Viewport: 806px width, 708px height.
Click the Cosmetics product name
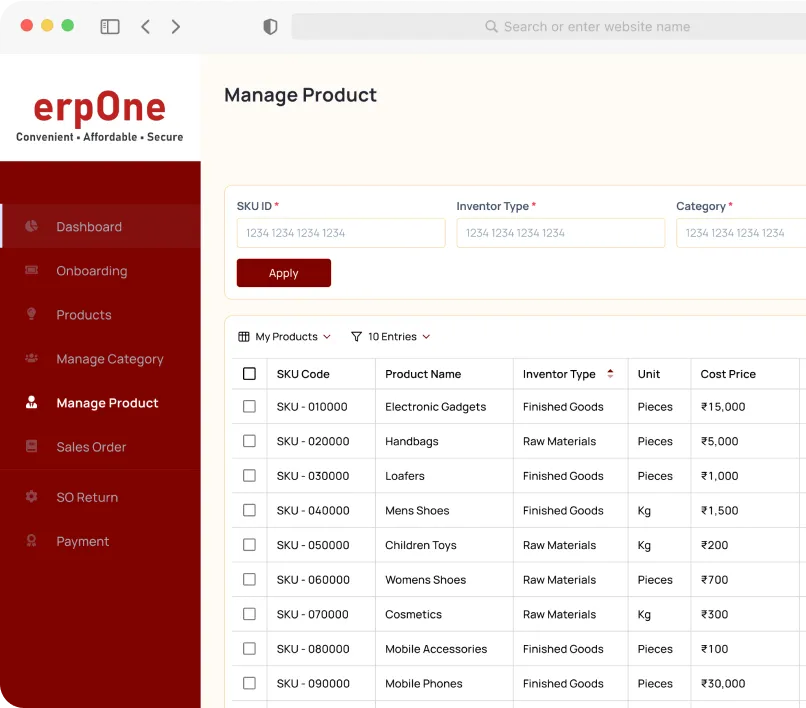413,614
